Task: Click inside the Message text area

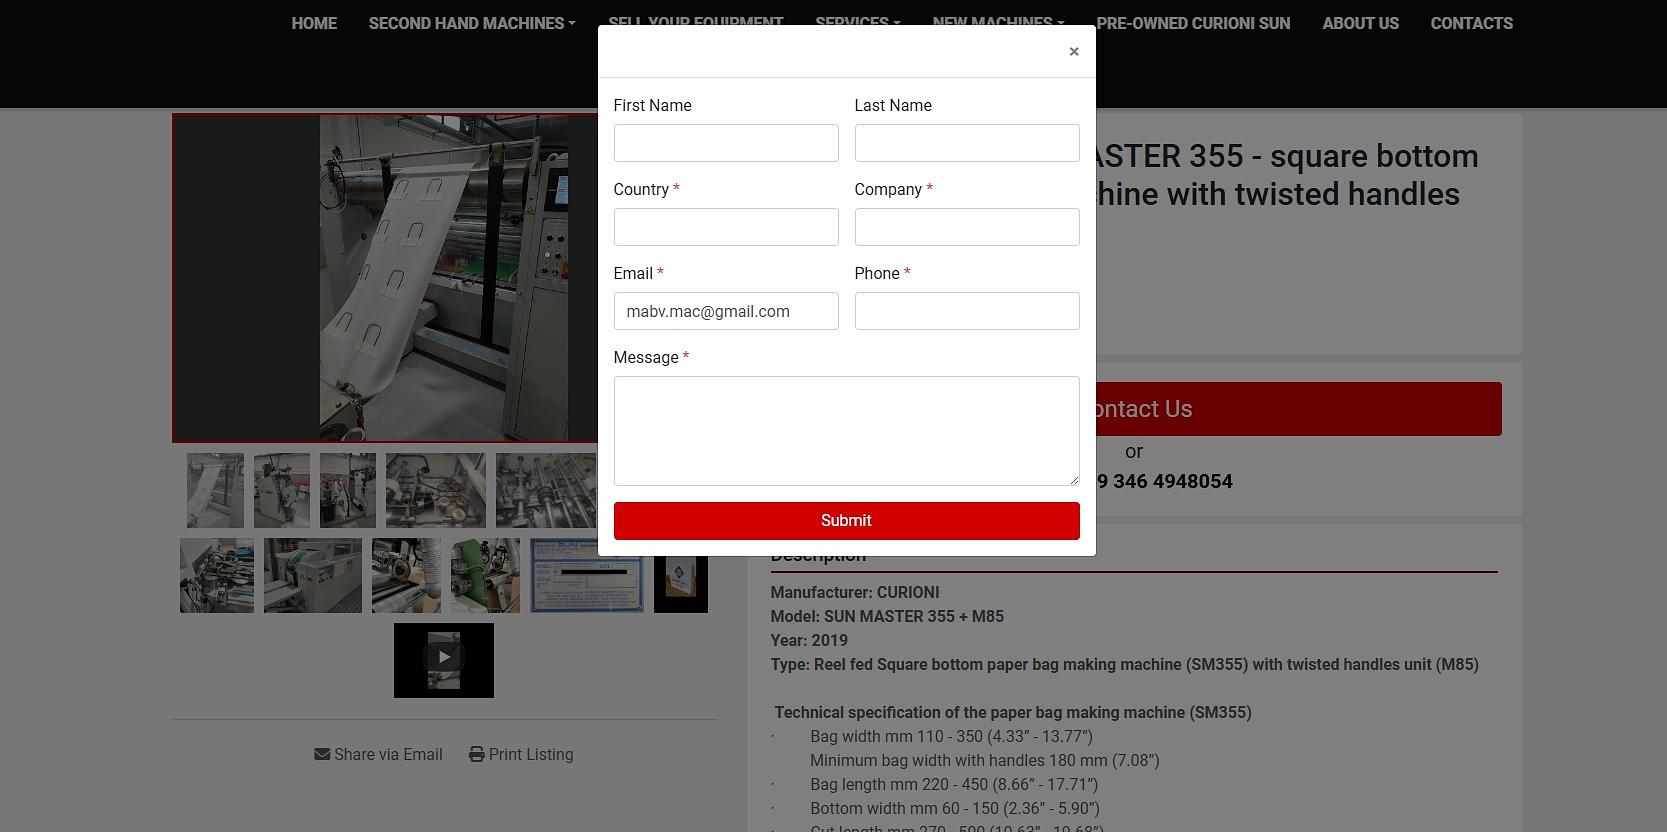Action: click(846, 430)
